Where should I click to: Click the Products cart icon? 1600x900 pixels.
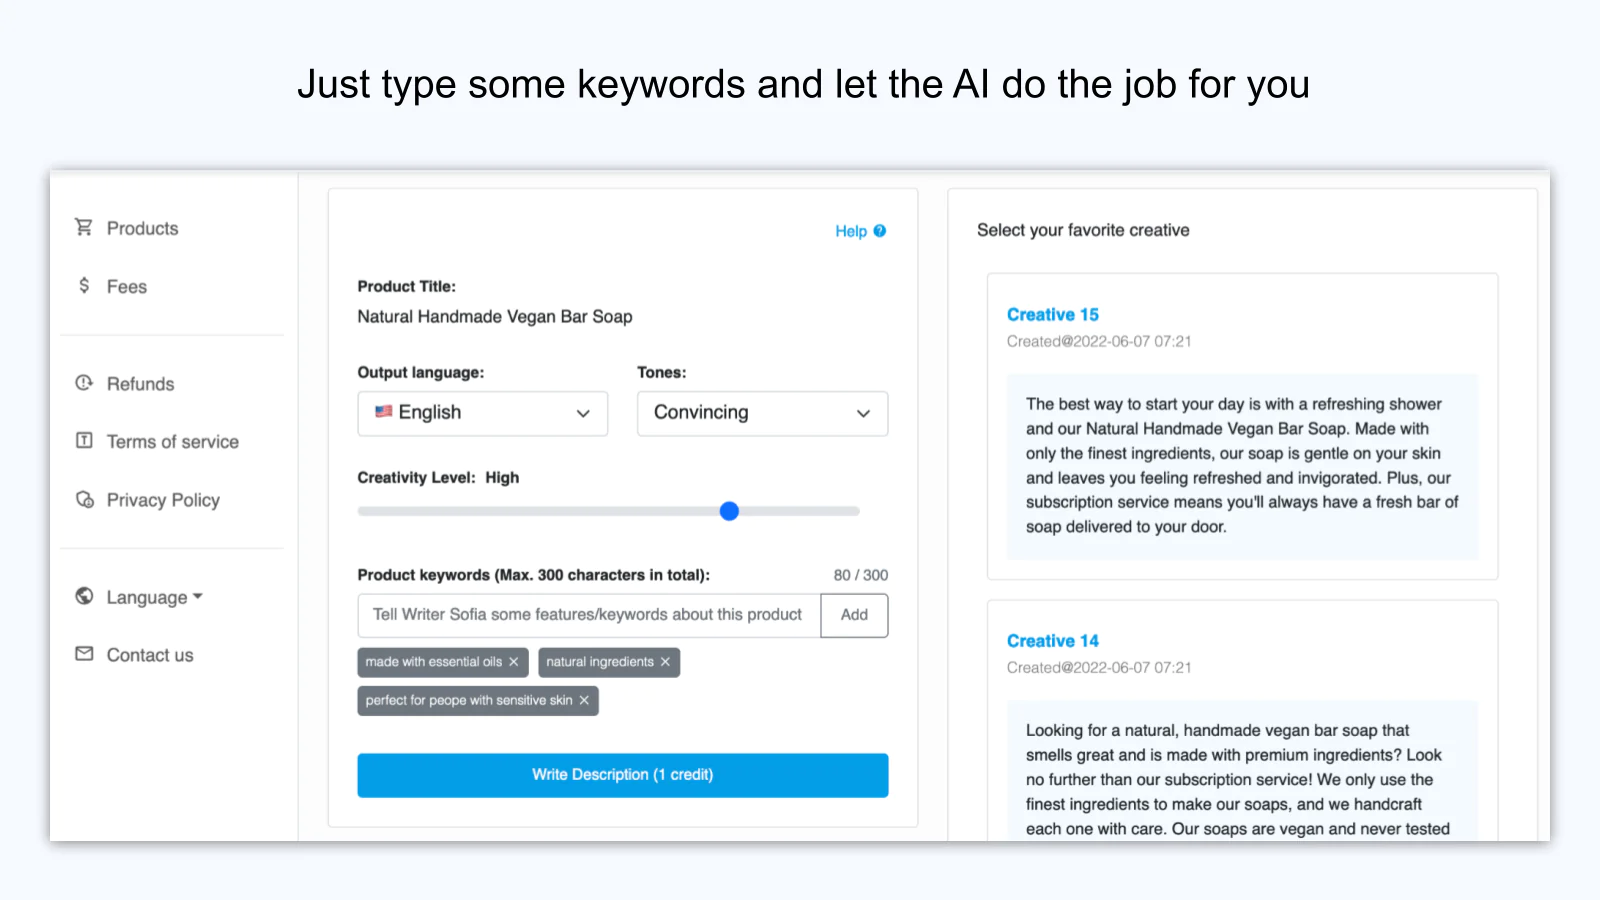click(x=84, y=227)
